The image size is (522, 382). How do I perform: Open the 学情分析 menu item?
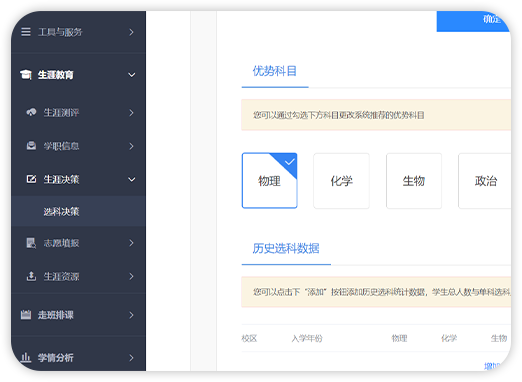[78, 358]
